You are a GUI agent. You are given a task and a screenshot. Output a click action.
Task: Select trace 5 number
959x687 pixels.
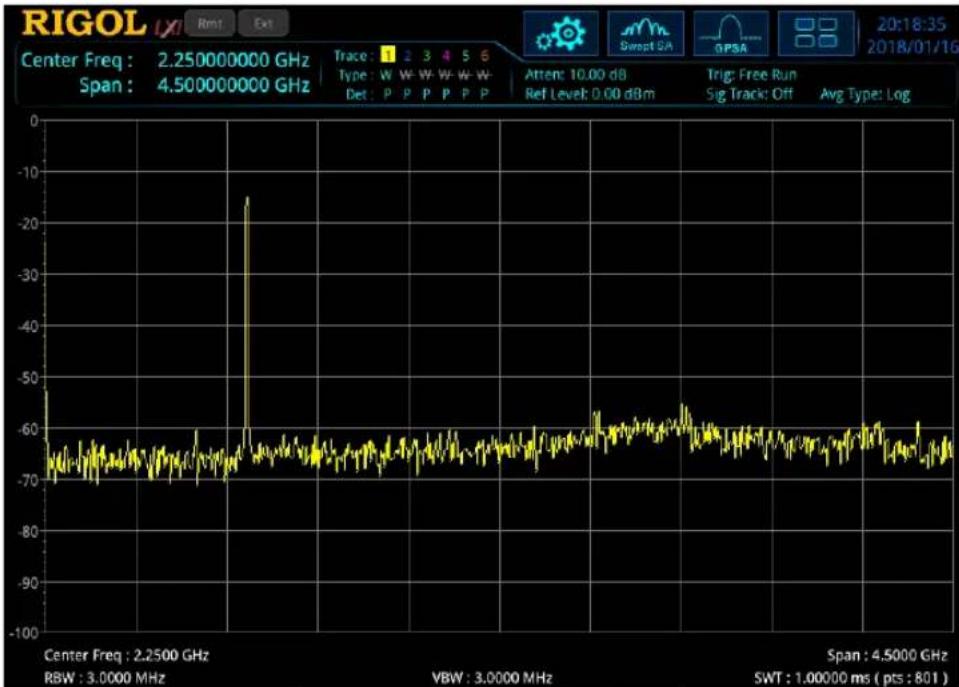tap(465, 56)
